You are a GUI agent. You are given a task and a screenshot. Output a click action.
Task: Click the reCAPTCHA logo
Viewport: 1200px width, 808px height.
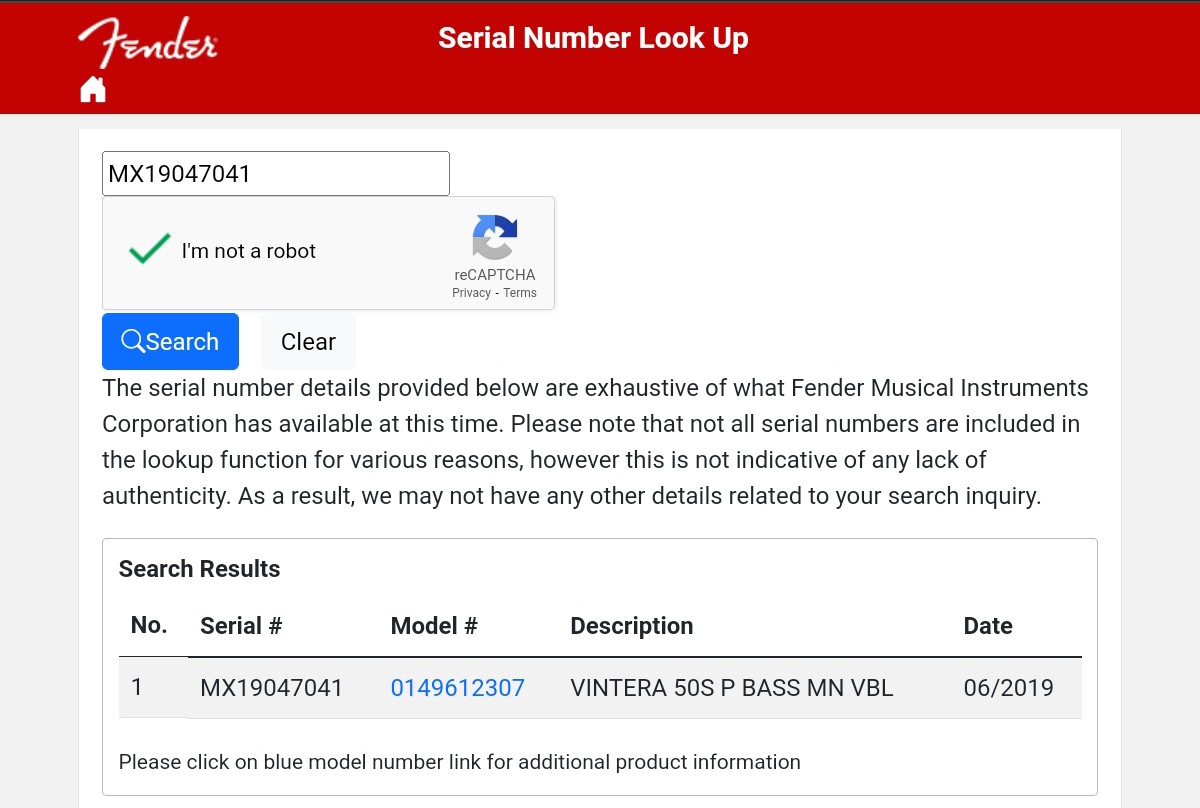pos(494,238)
